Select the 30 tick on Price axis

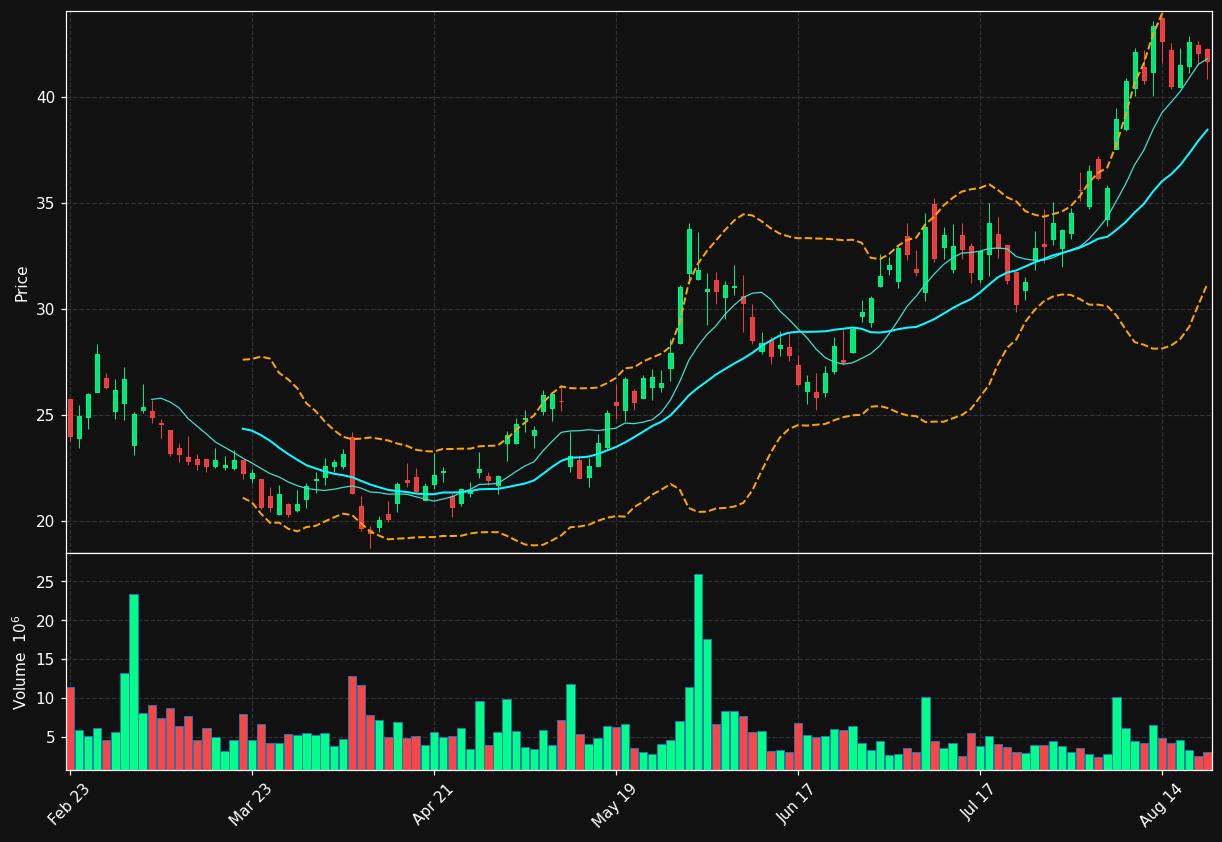[x=48, y=309]
